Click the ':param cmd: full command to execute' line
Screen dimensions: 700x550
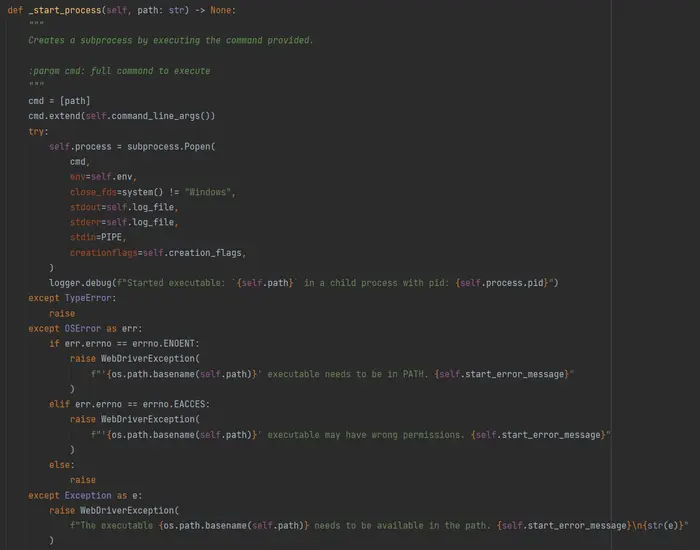(119, 71)
